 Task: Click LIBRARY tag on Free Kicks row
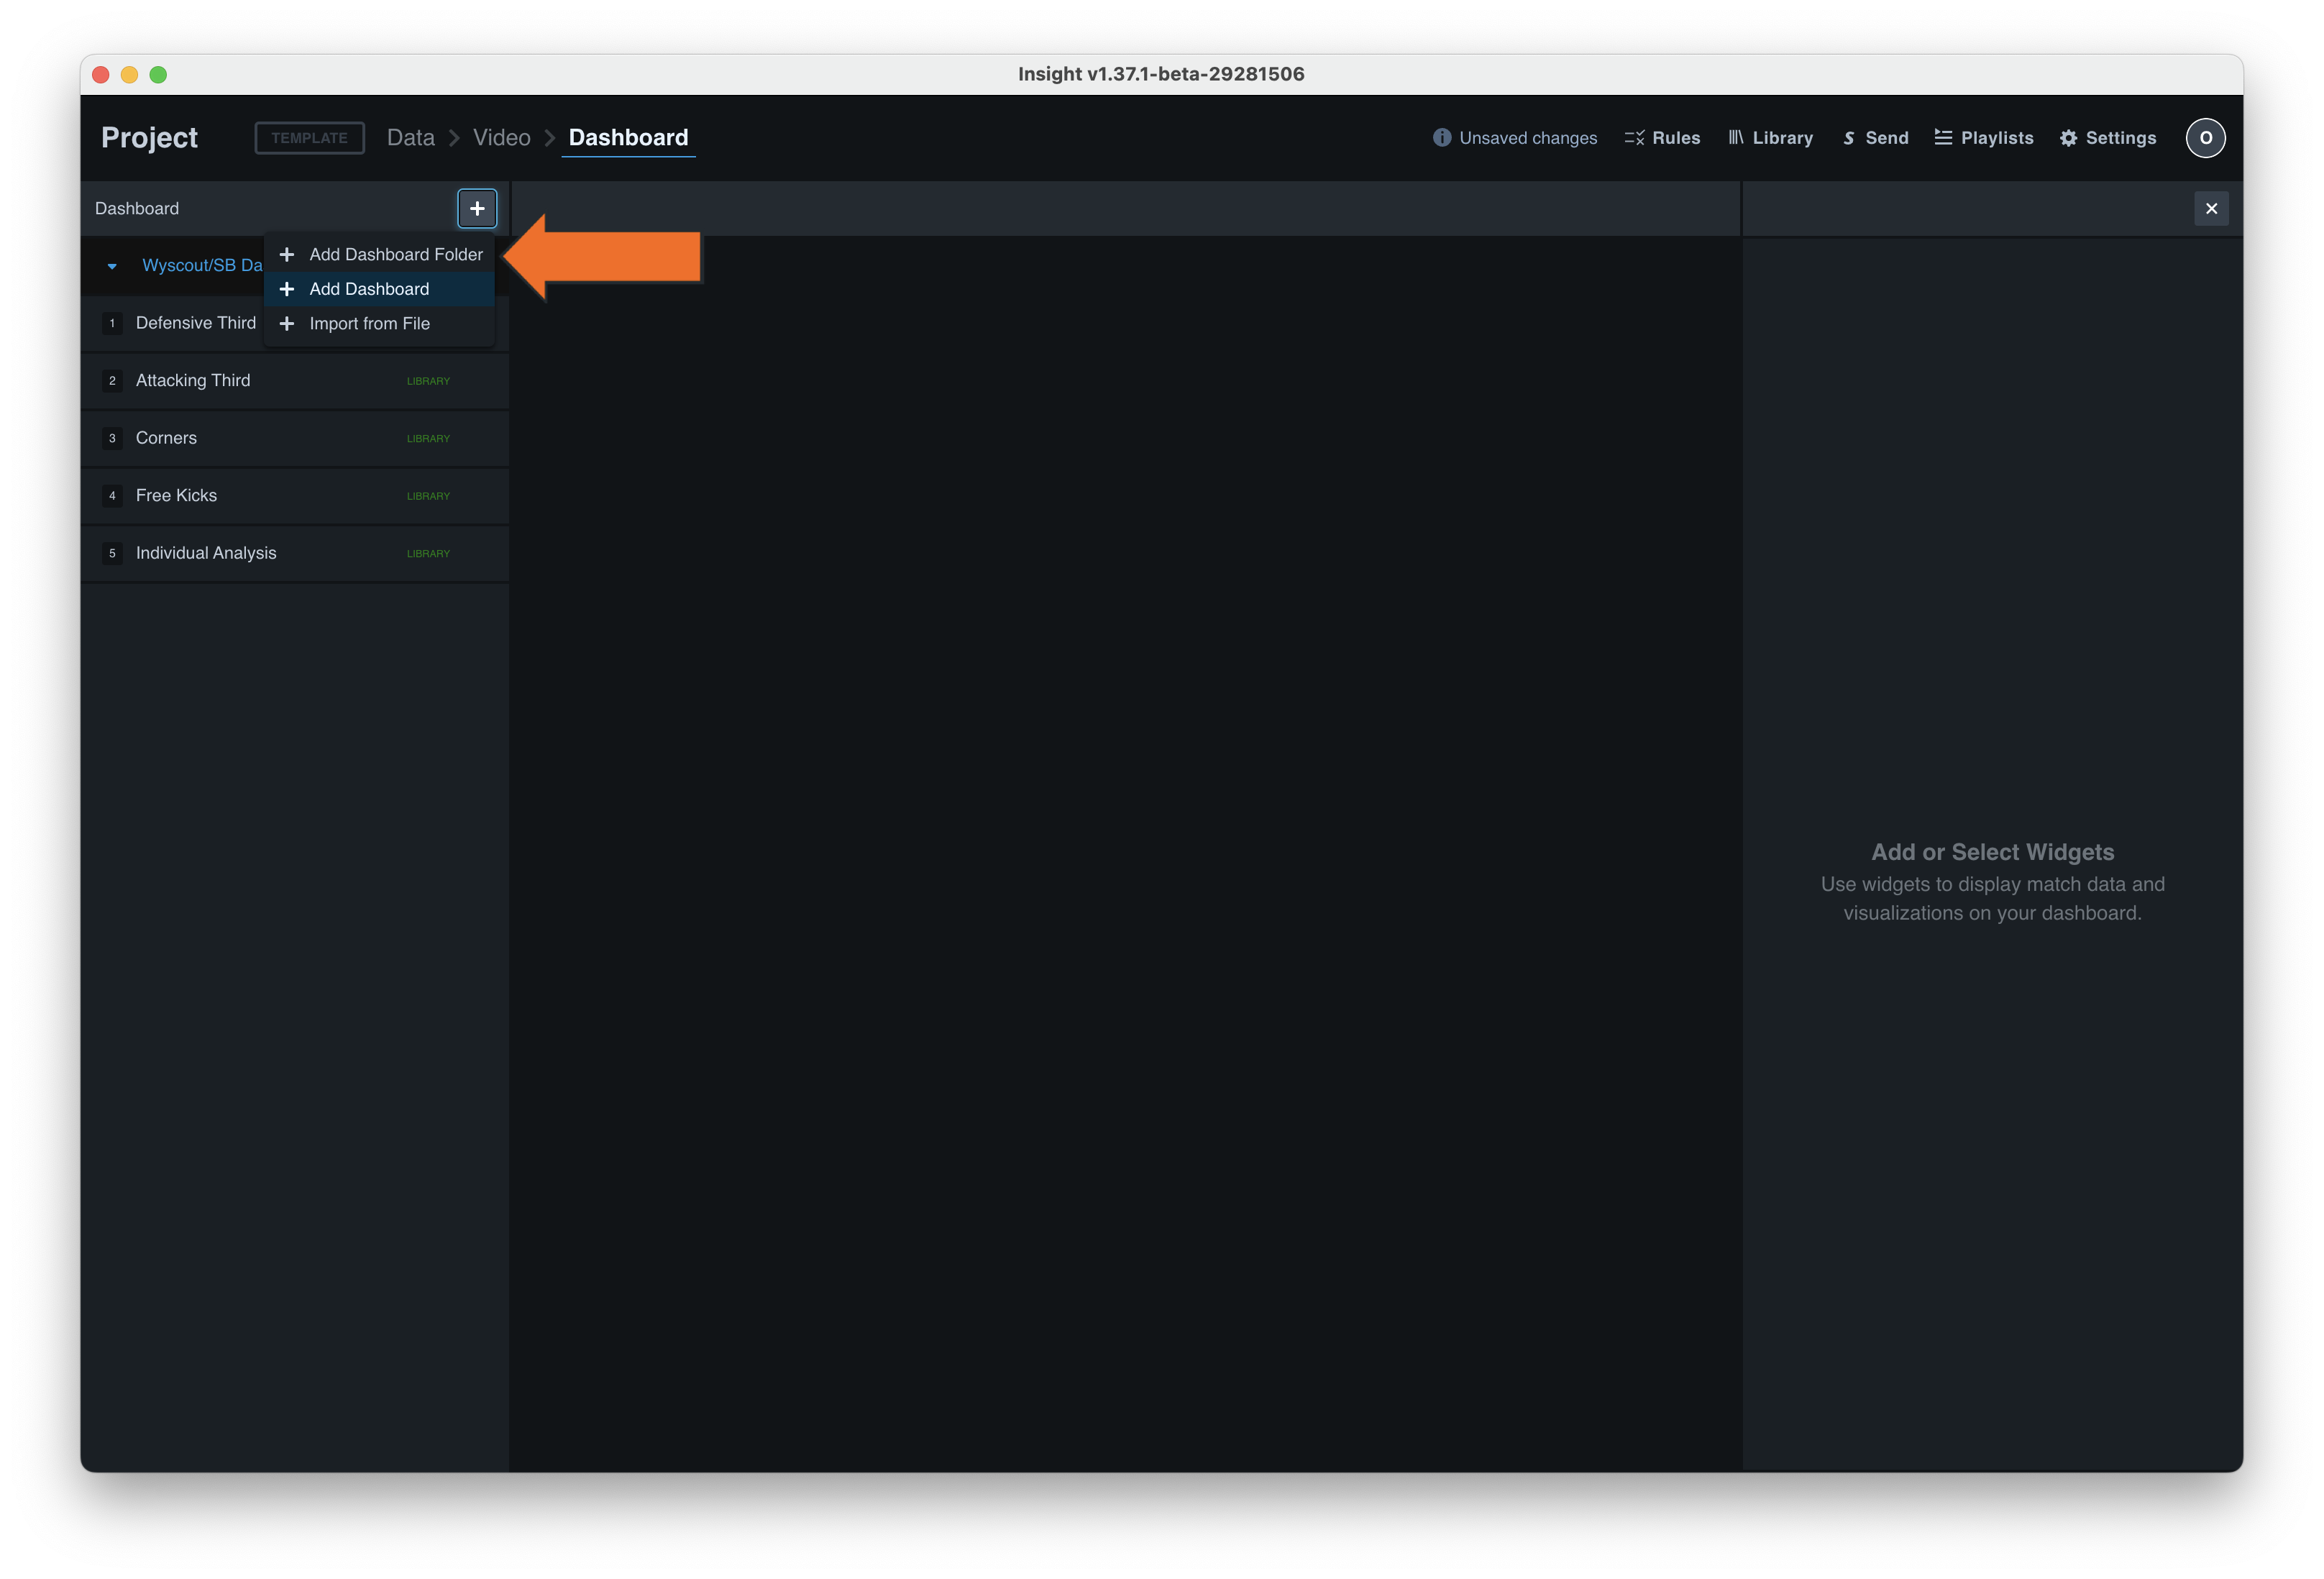click(x=428, y=496)
